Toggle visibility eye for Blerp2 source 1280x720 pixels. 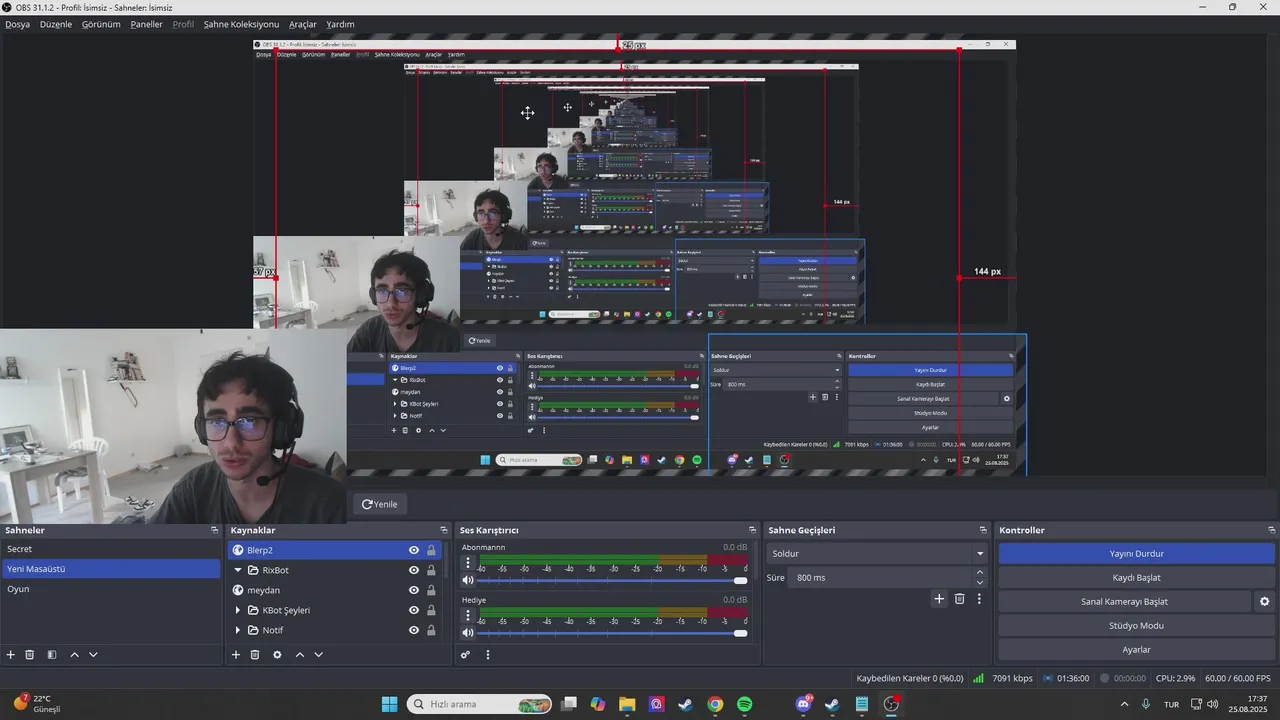click(414, 550)
